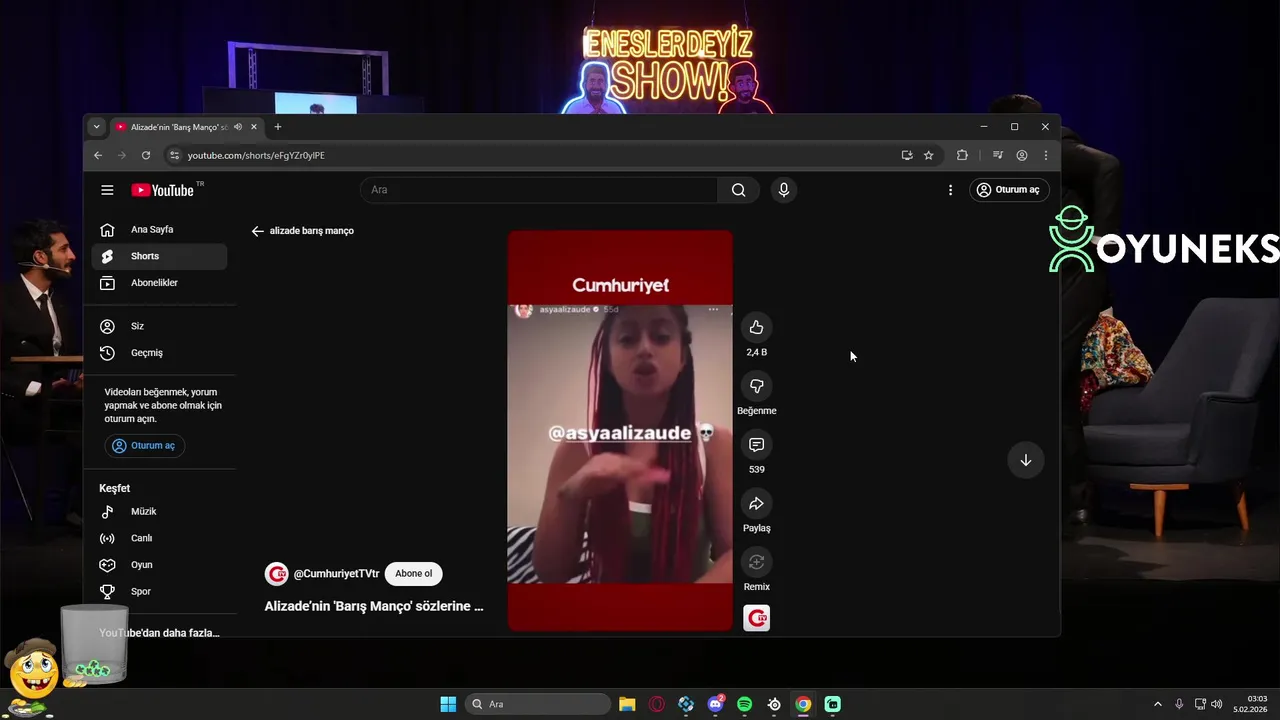Image resolution: width=1280 pixels, height=720 pixels.
Task: Open Ana Sayfa in sidebar
Action: coord(159,230)
